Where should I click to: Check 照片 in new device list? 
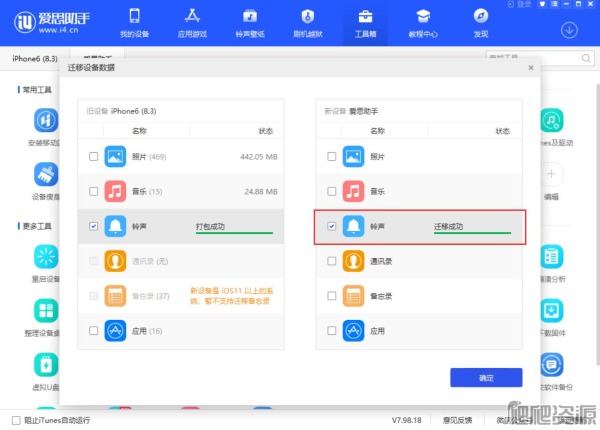point(332,156)
